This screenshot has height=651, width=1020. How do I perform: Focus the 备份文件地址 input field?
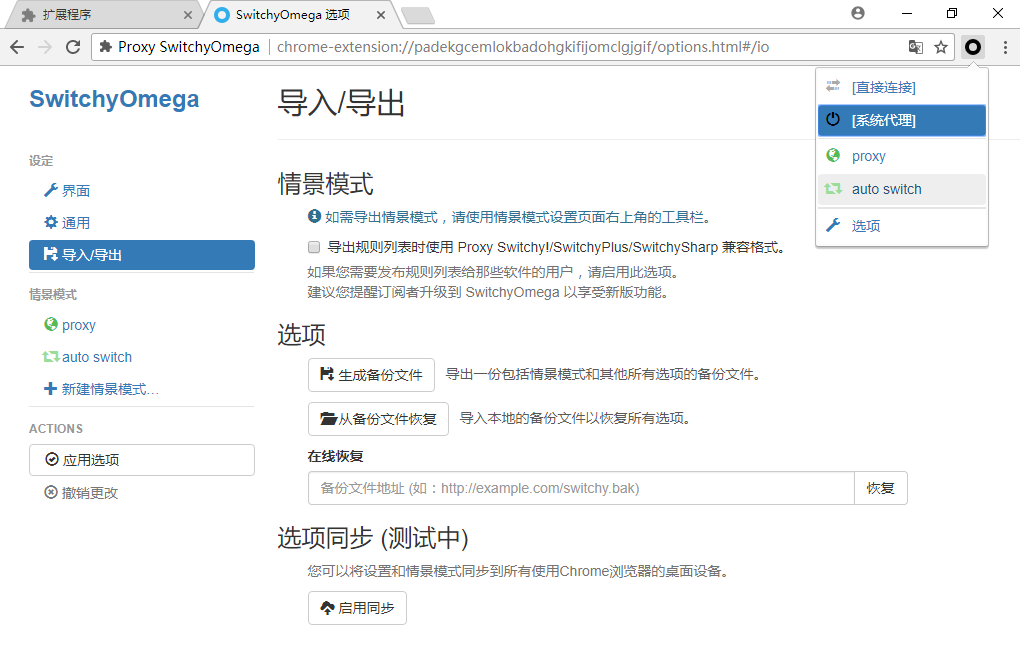[581, 488]
